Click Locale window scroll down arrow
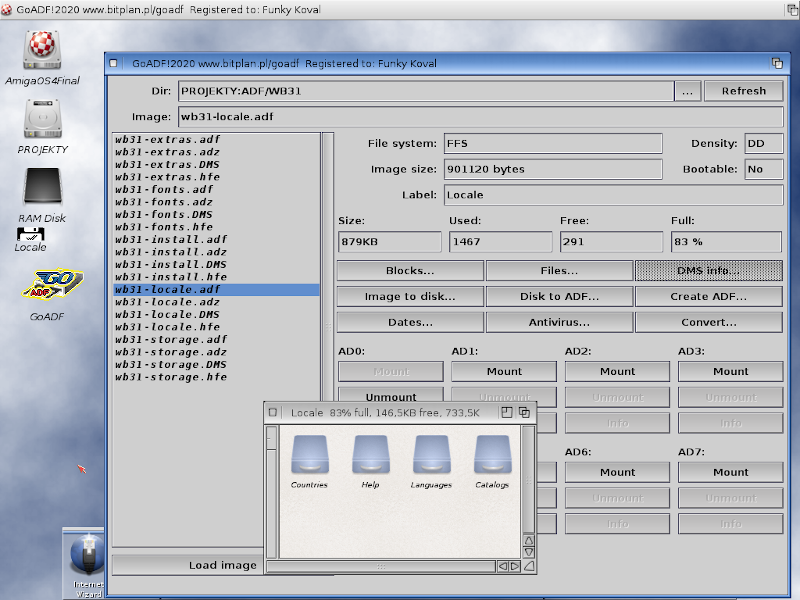The image size is (800, 600). click(529, 552)
